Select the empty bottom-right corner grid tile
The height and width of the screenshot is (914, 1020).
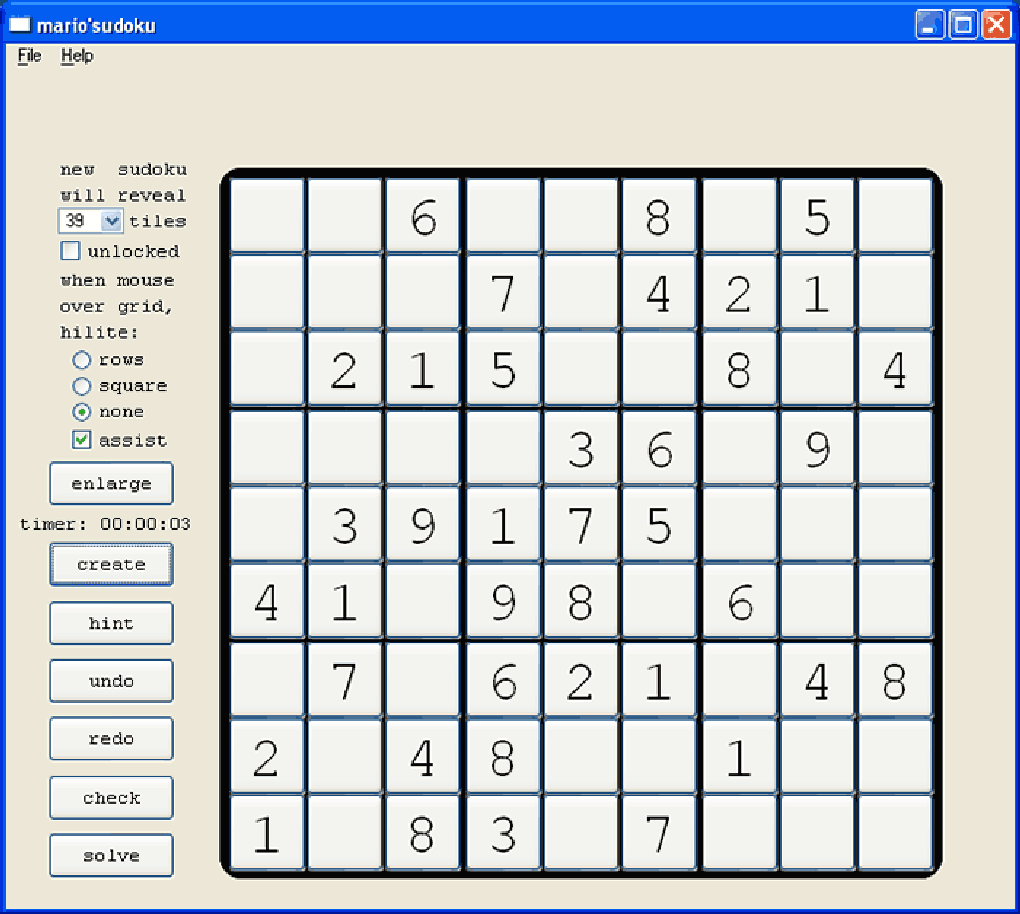pos(895,833)
